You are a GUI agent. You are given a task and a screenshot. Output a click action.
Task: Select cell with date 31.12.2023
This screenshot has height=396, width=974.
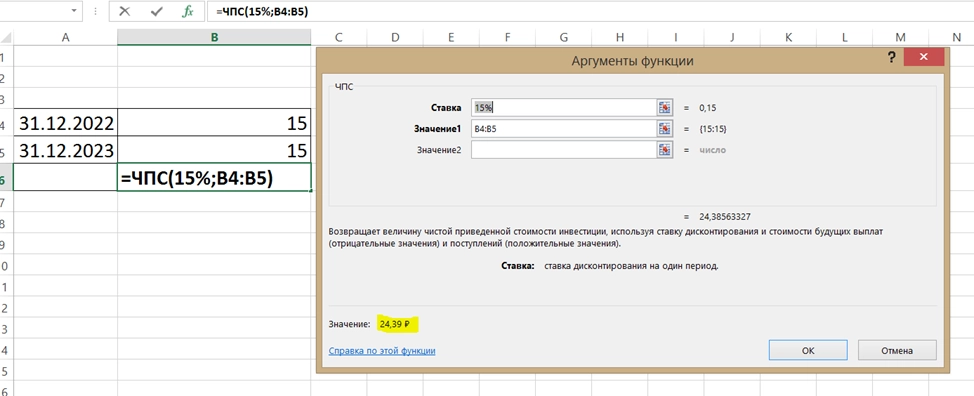point(65,150)
